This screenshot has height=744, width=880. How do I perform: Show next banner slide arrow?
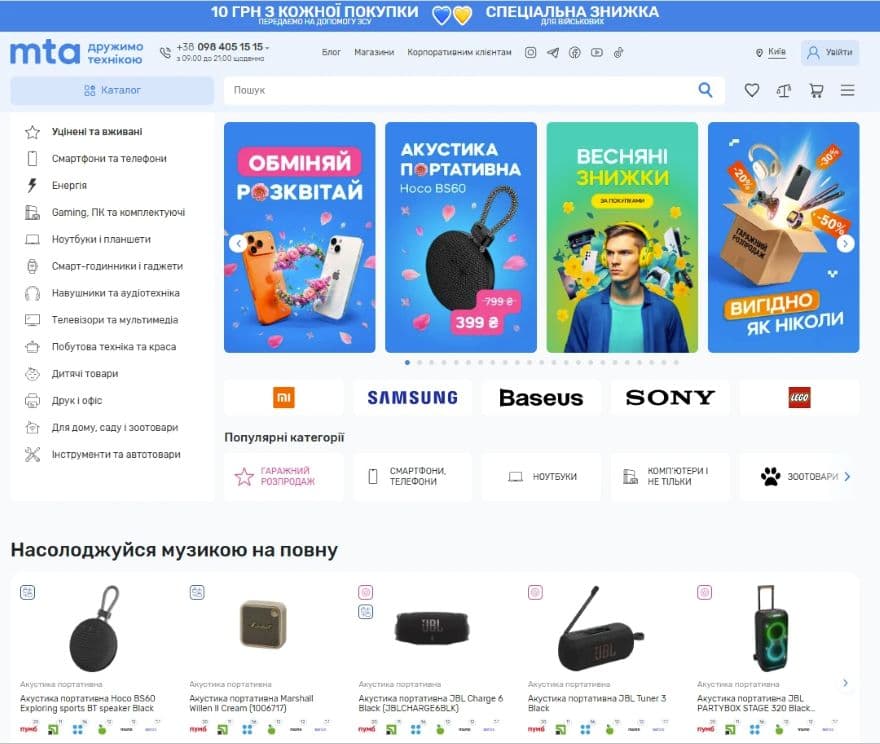point(845,244)
